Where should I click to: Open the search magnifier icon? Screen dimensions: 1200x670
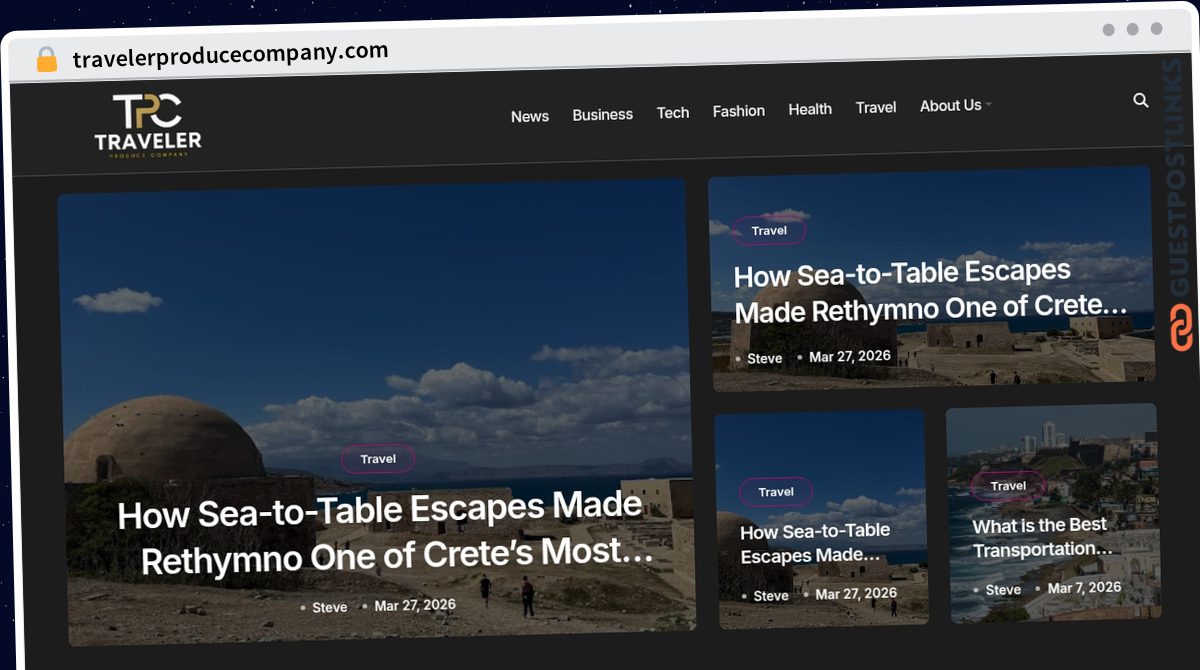pyautogui.click(x=1141, y=100)
